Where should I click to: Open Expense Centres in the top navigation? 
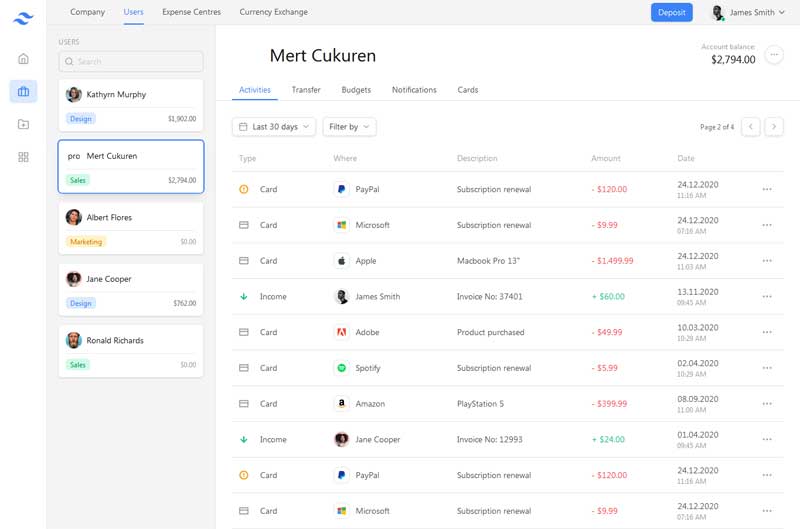191,12
